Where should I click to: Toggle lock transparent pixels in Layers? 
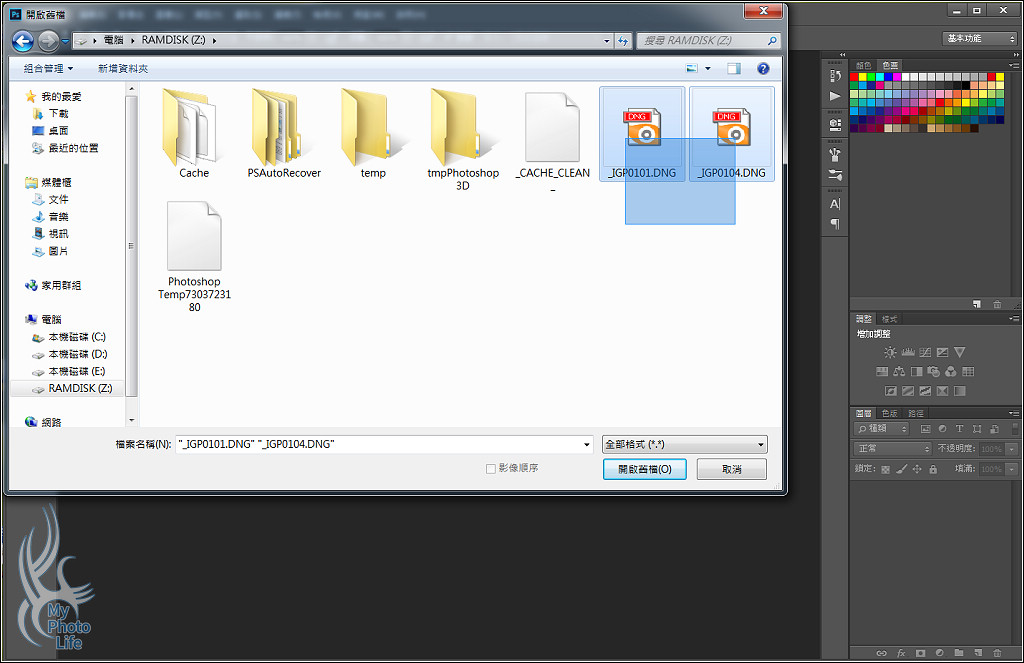coord(885,469)
